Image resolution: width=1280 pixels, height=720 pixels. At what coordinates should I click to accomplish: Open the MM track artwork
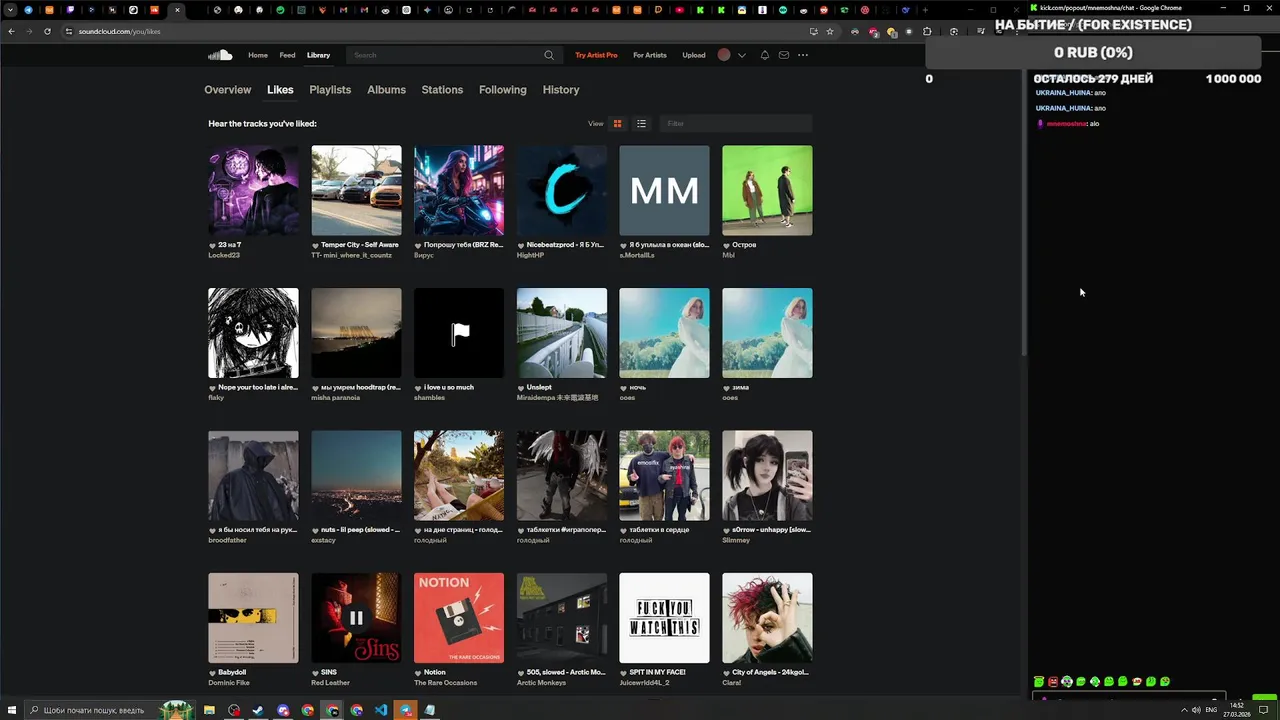(x=664, y=191)
